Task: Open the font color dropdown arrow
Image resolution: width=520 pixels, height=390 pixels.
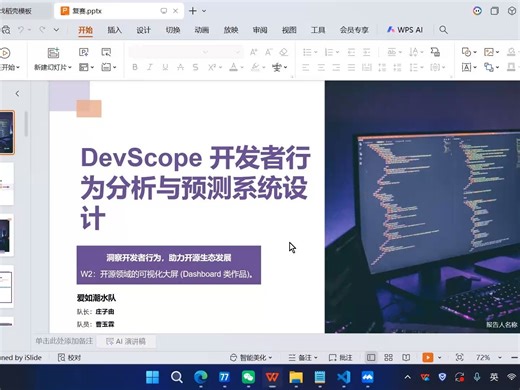Action: click(x=242, y=67)
